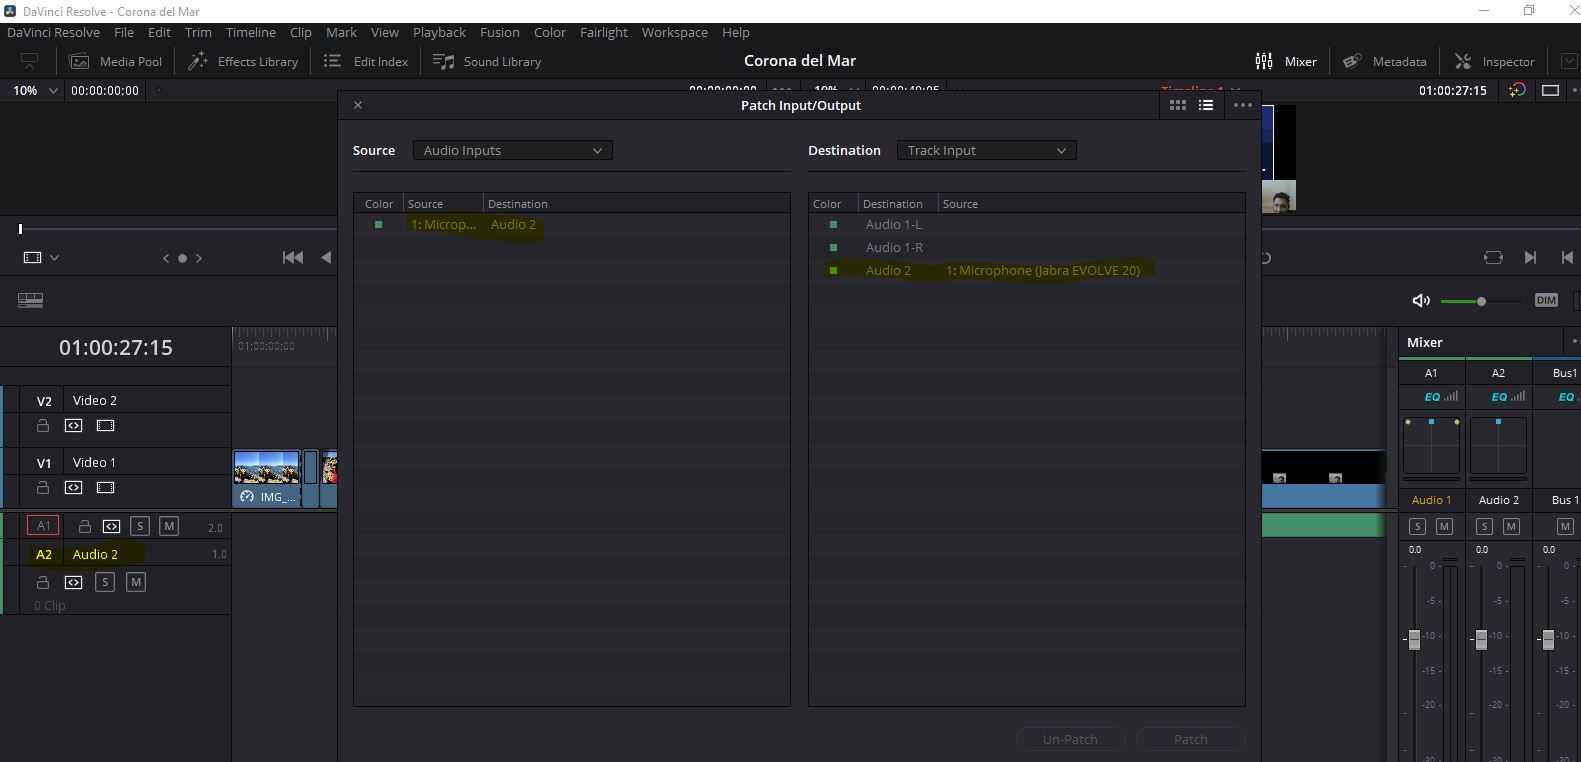Open patch dialog options (three dots)

(x=1243, y=105)
